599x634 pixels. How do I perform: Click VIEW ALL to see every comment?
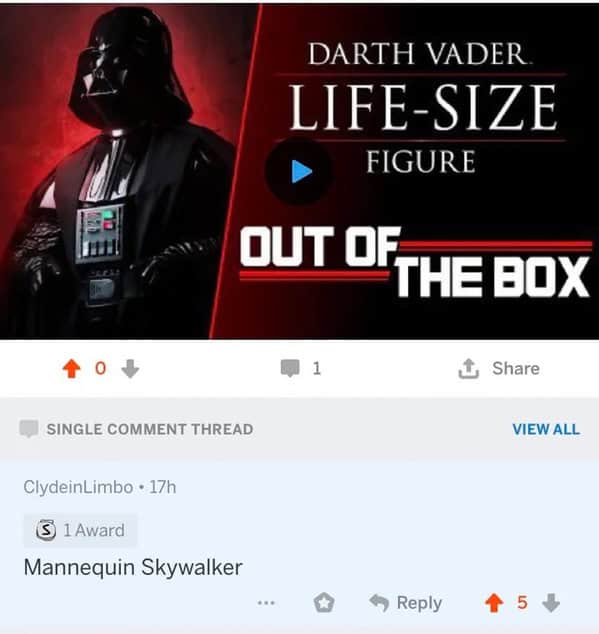[546, 429]
